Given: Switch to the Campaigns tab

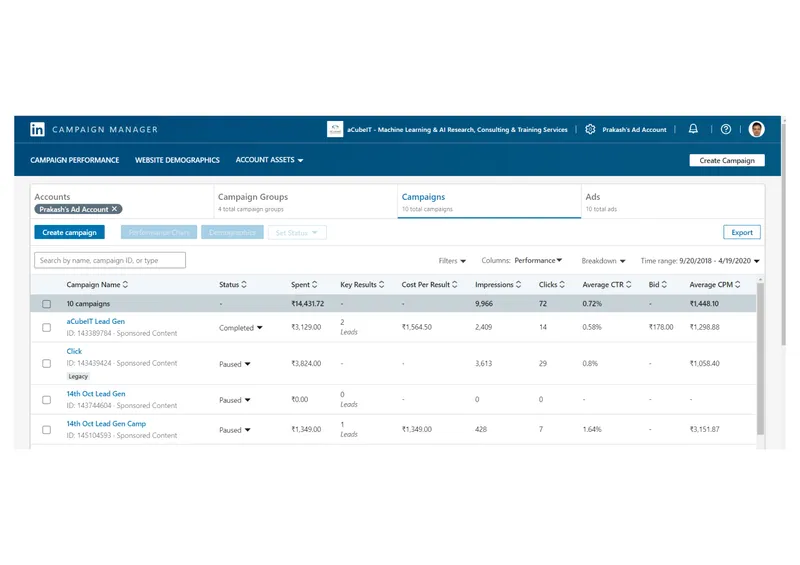Looking at the screenshot, I should (489, 202).
